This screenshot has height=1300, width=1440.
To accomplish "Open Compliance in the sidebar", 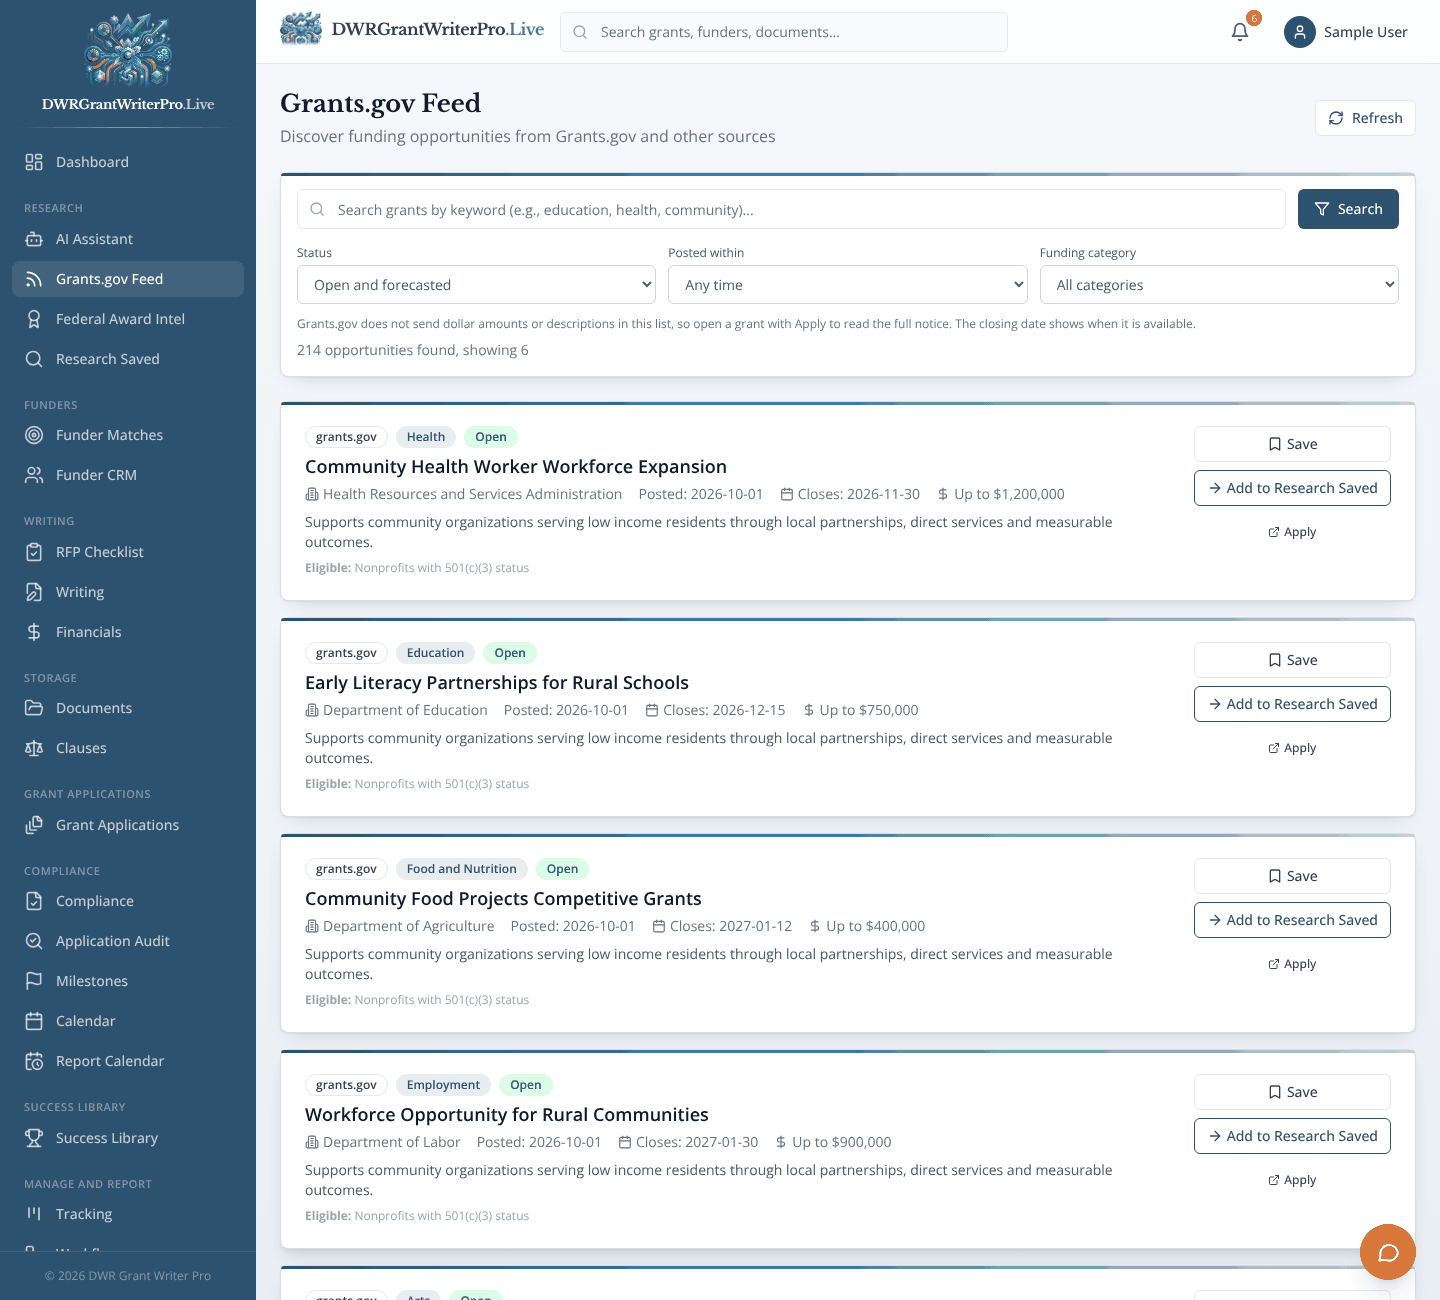I will click(128, 901).
